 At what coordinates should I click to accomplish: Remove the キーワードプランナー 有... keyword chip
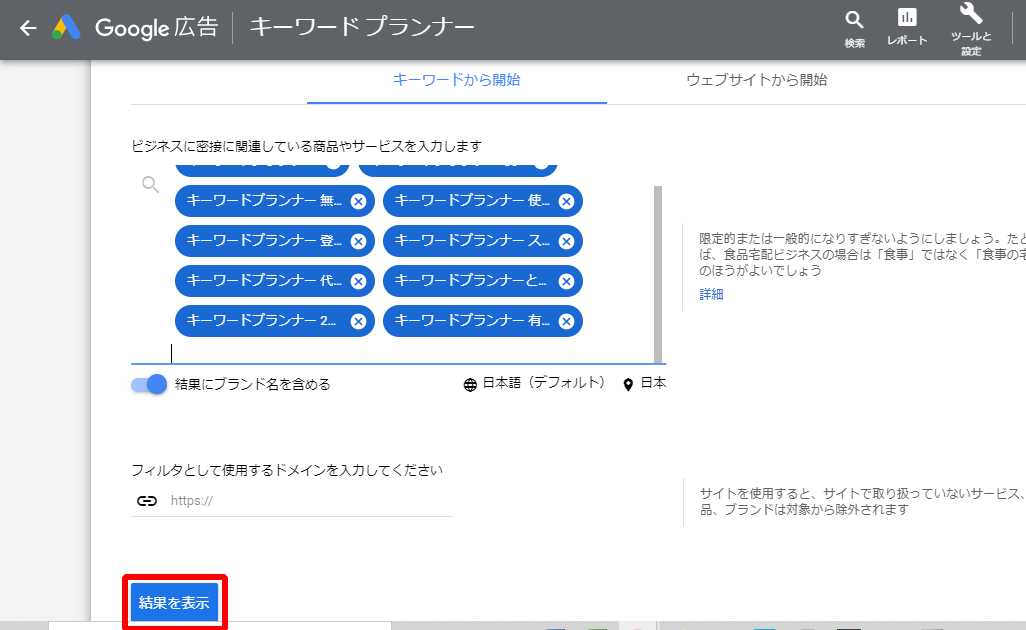point(566,321)
